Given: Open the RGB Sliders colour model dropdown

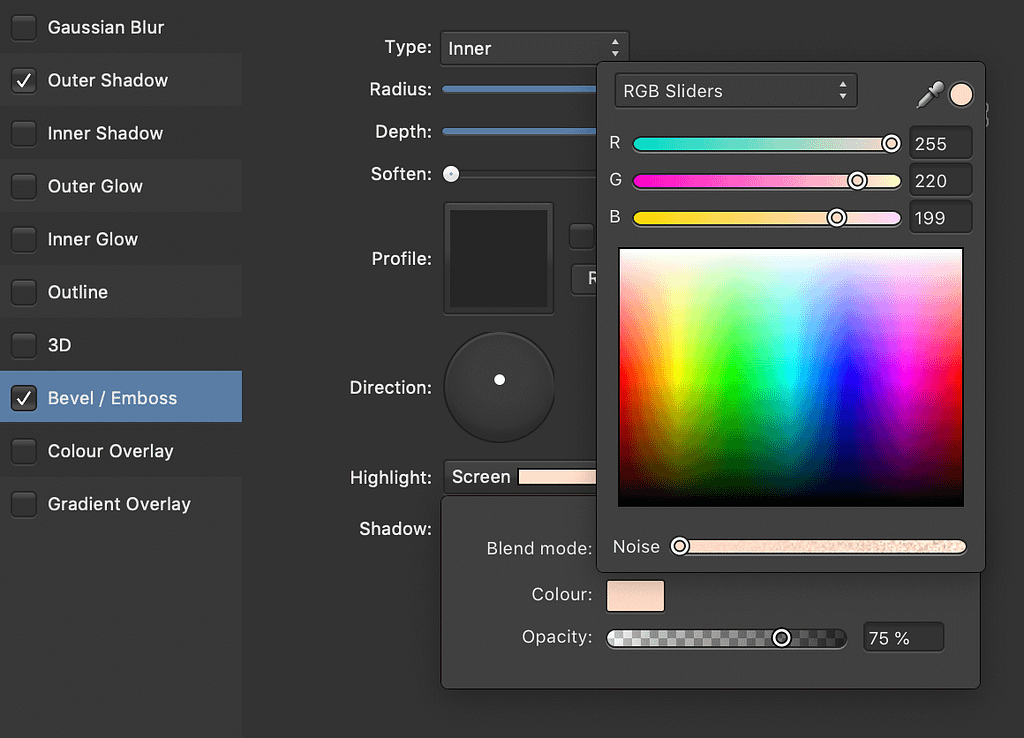Looking at the screenshot, I should [735, 90].
